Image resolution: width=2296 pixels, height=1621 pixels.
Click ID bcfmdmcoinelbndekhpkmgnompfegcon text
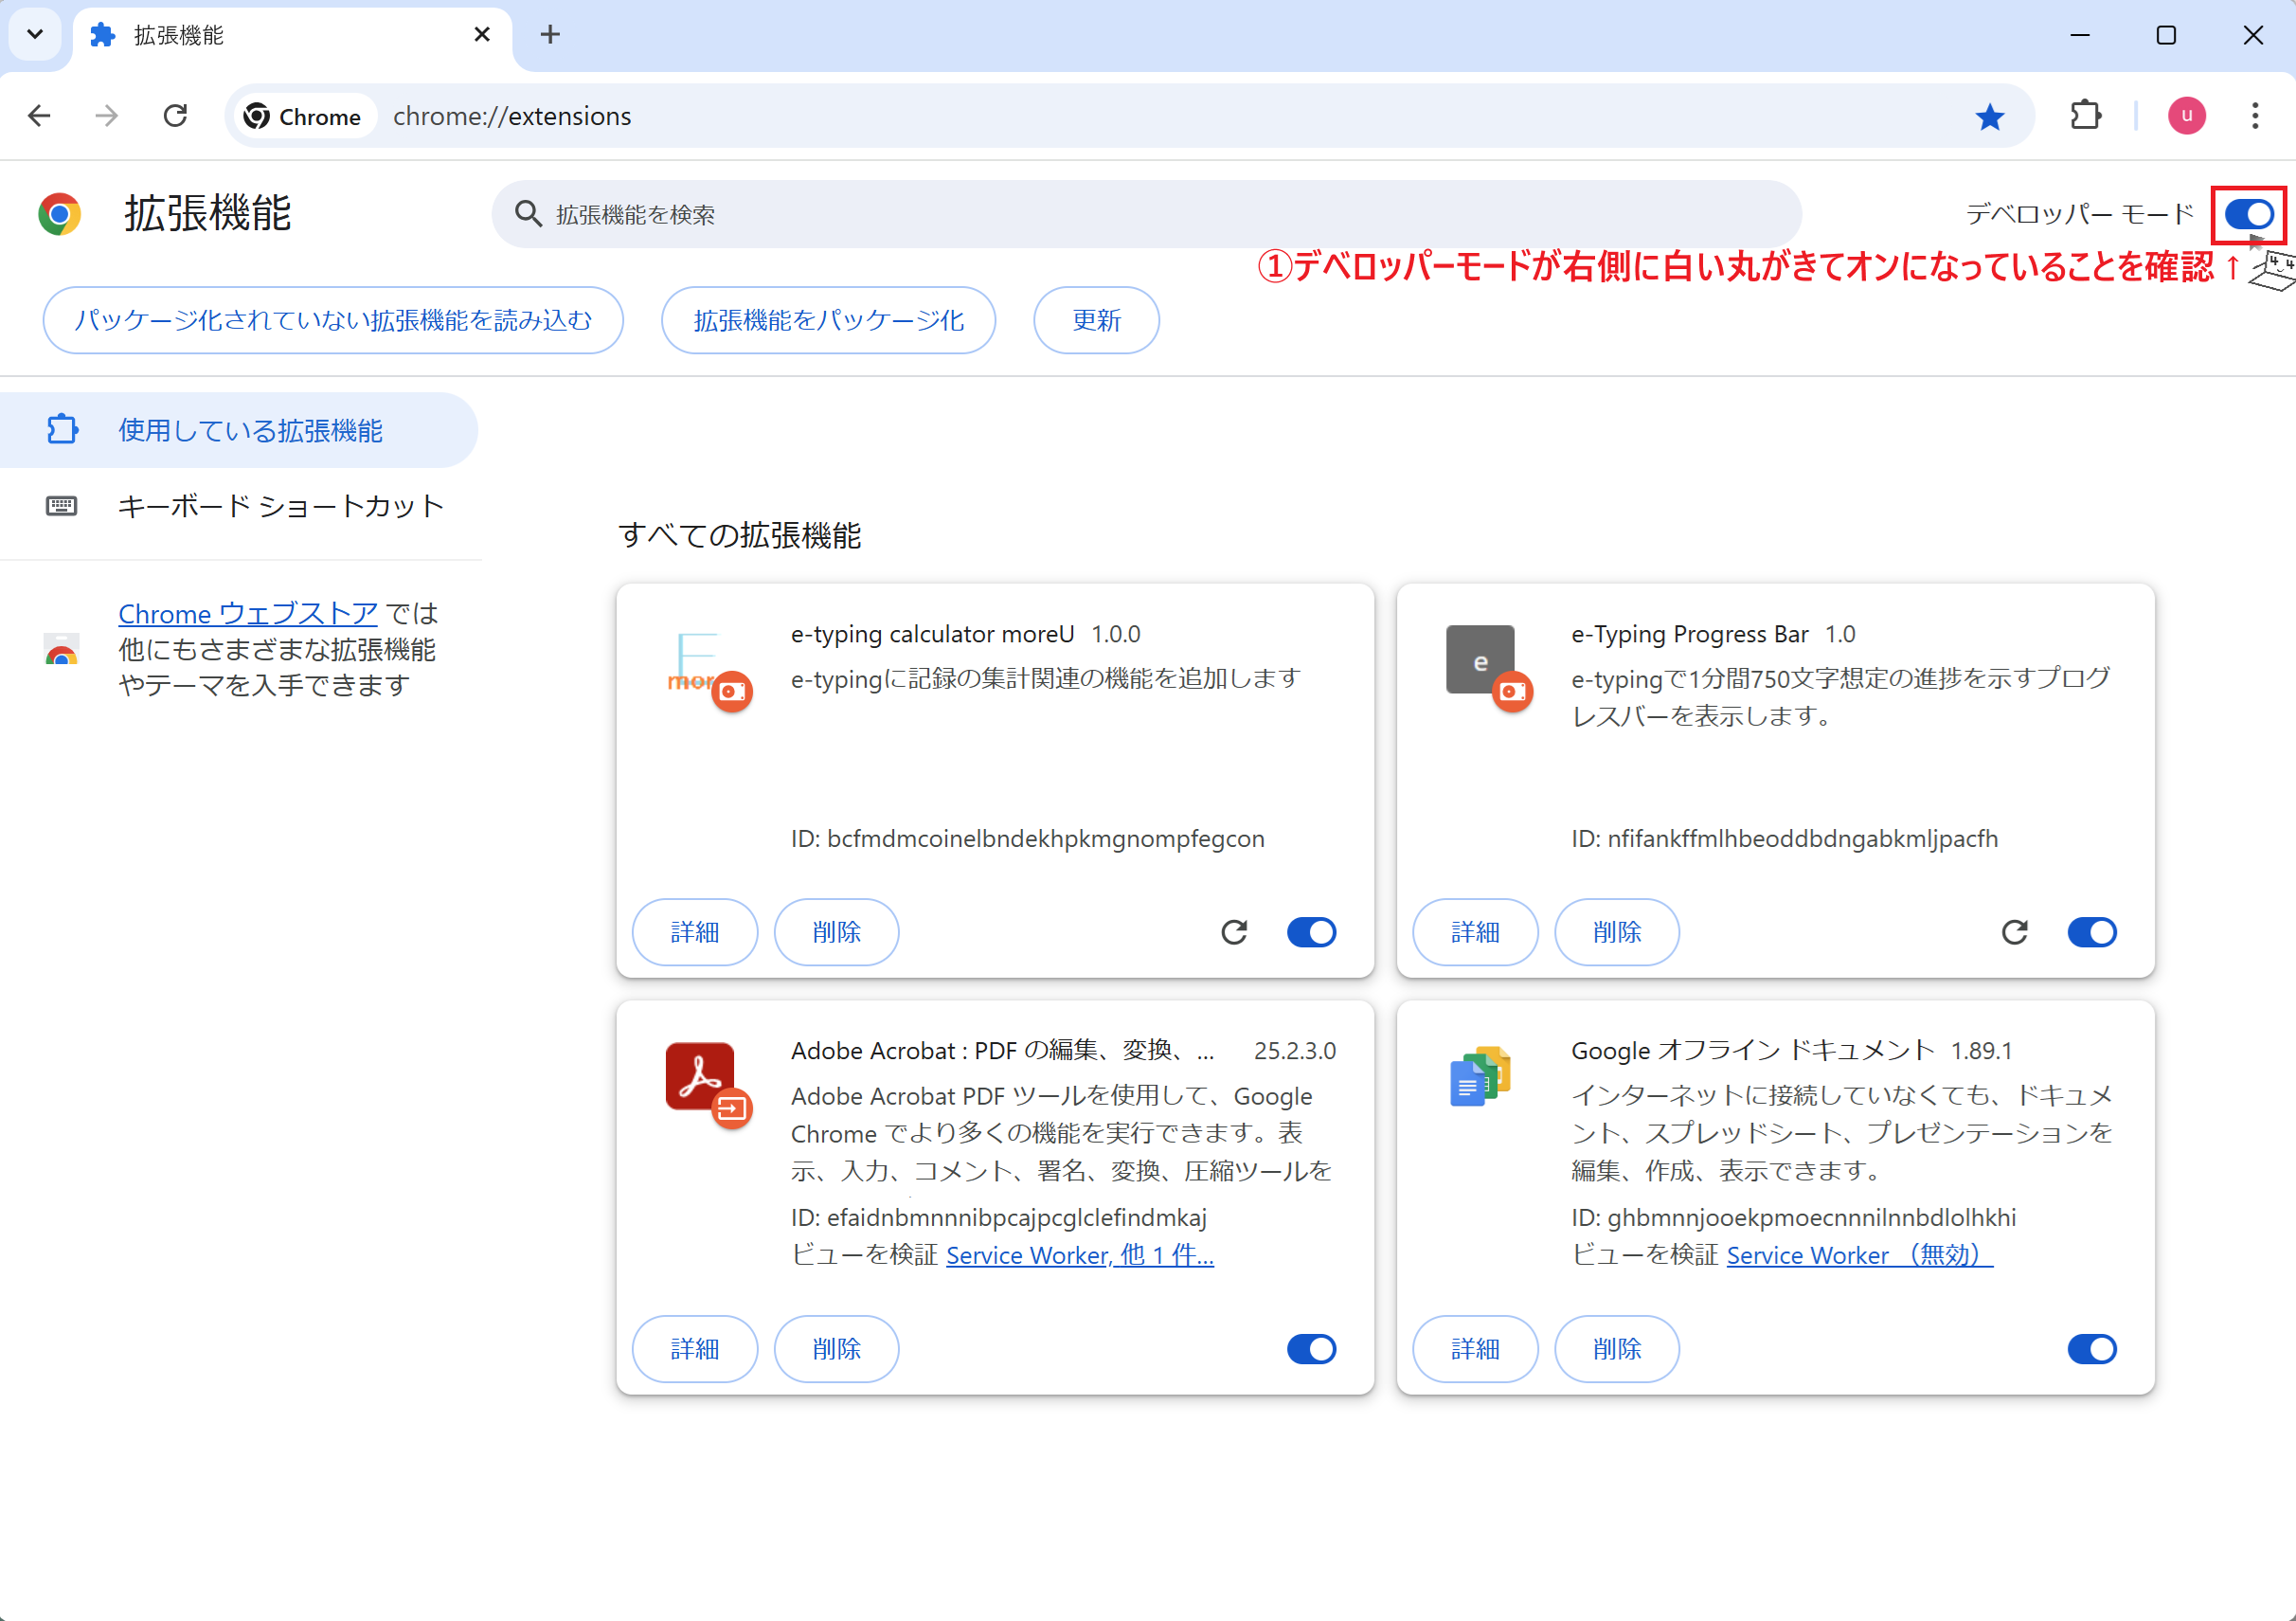pos(1027,838)
